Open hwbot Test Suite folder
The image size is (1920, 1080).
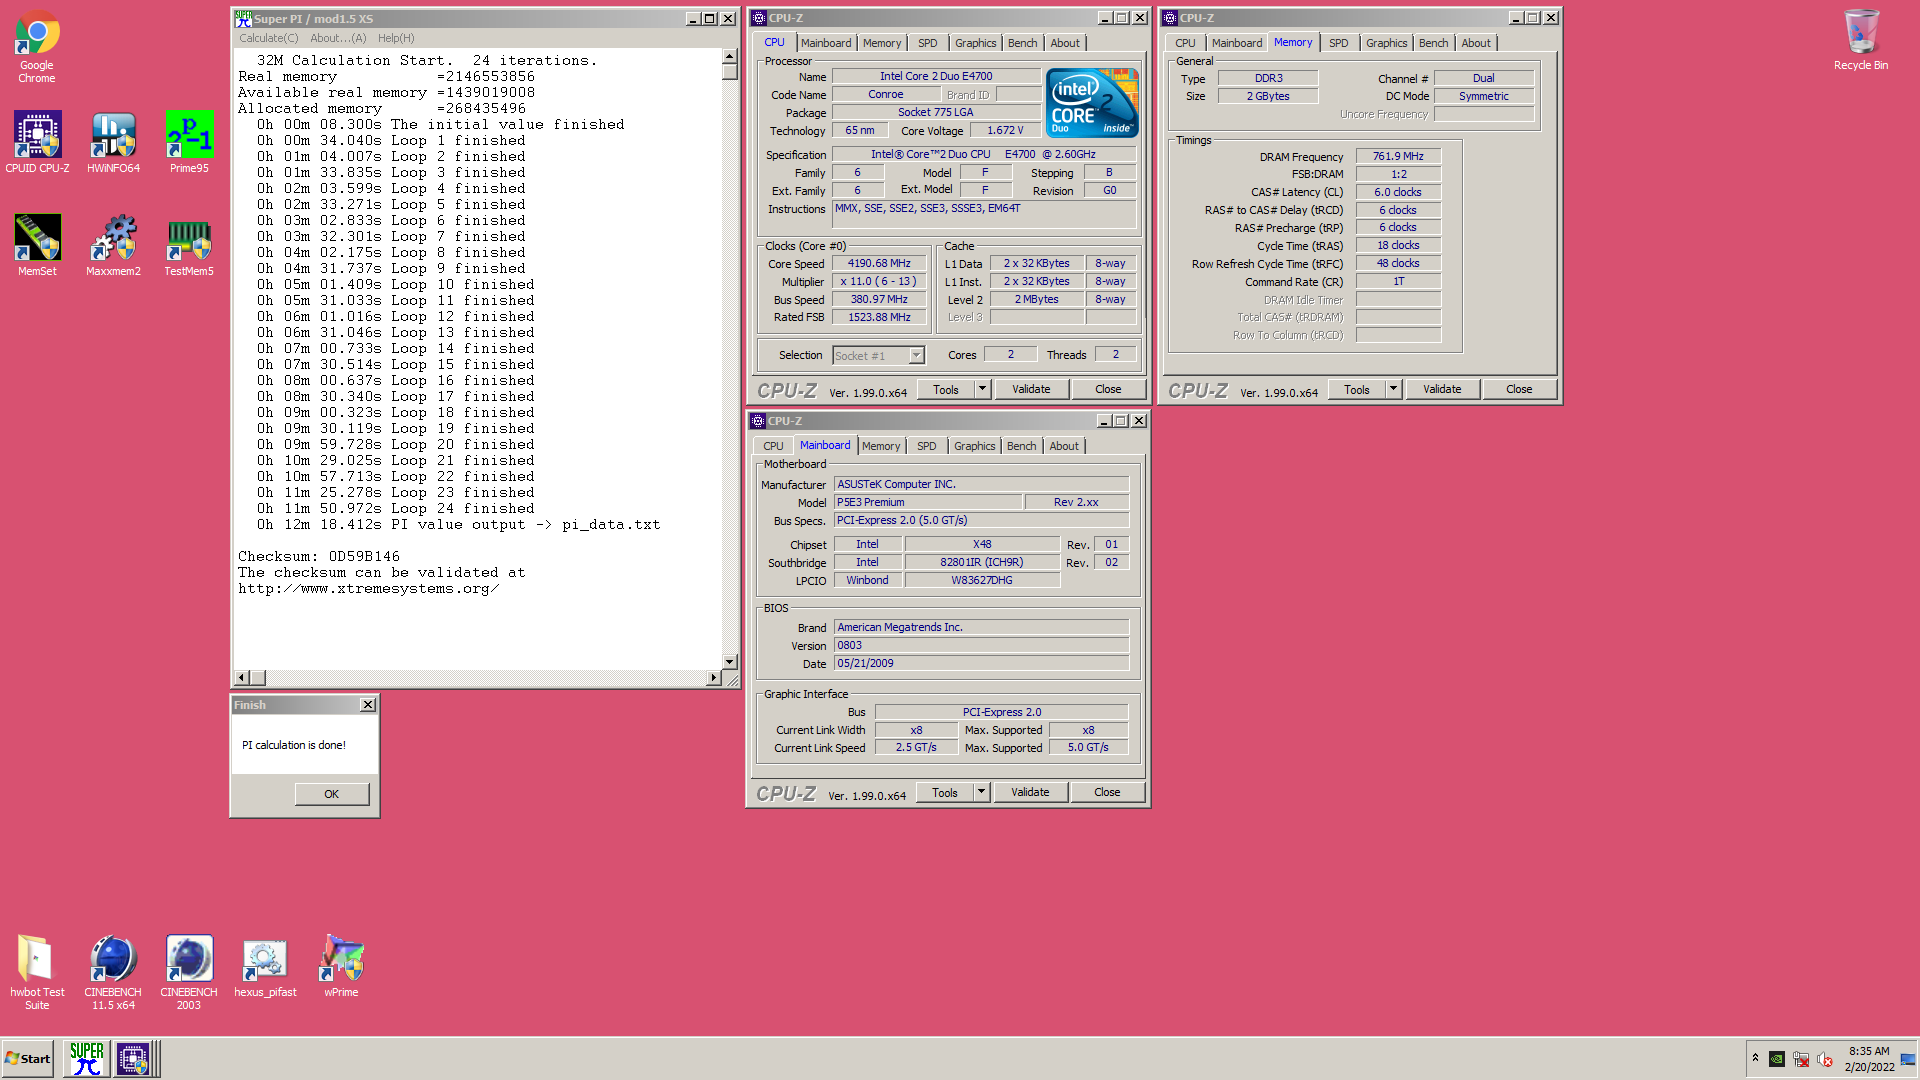click(37, 972)
